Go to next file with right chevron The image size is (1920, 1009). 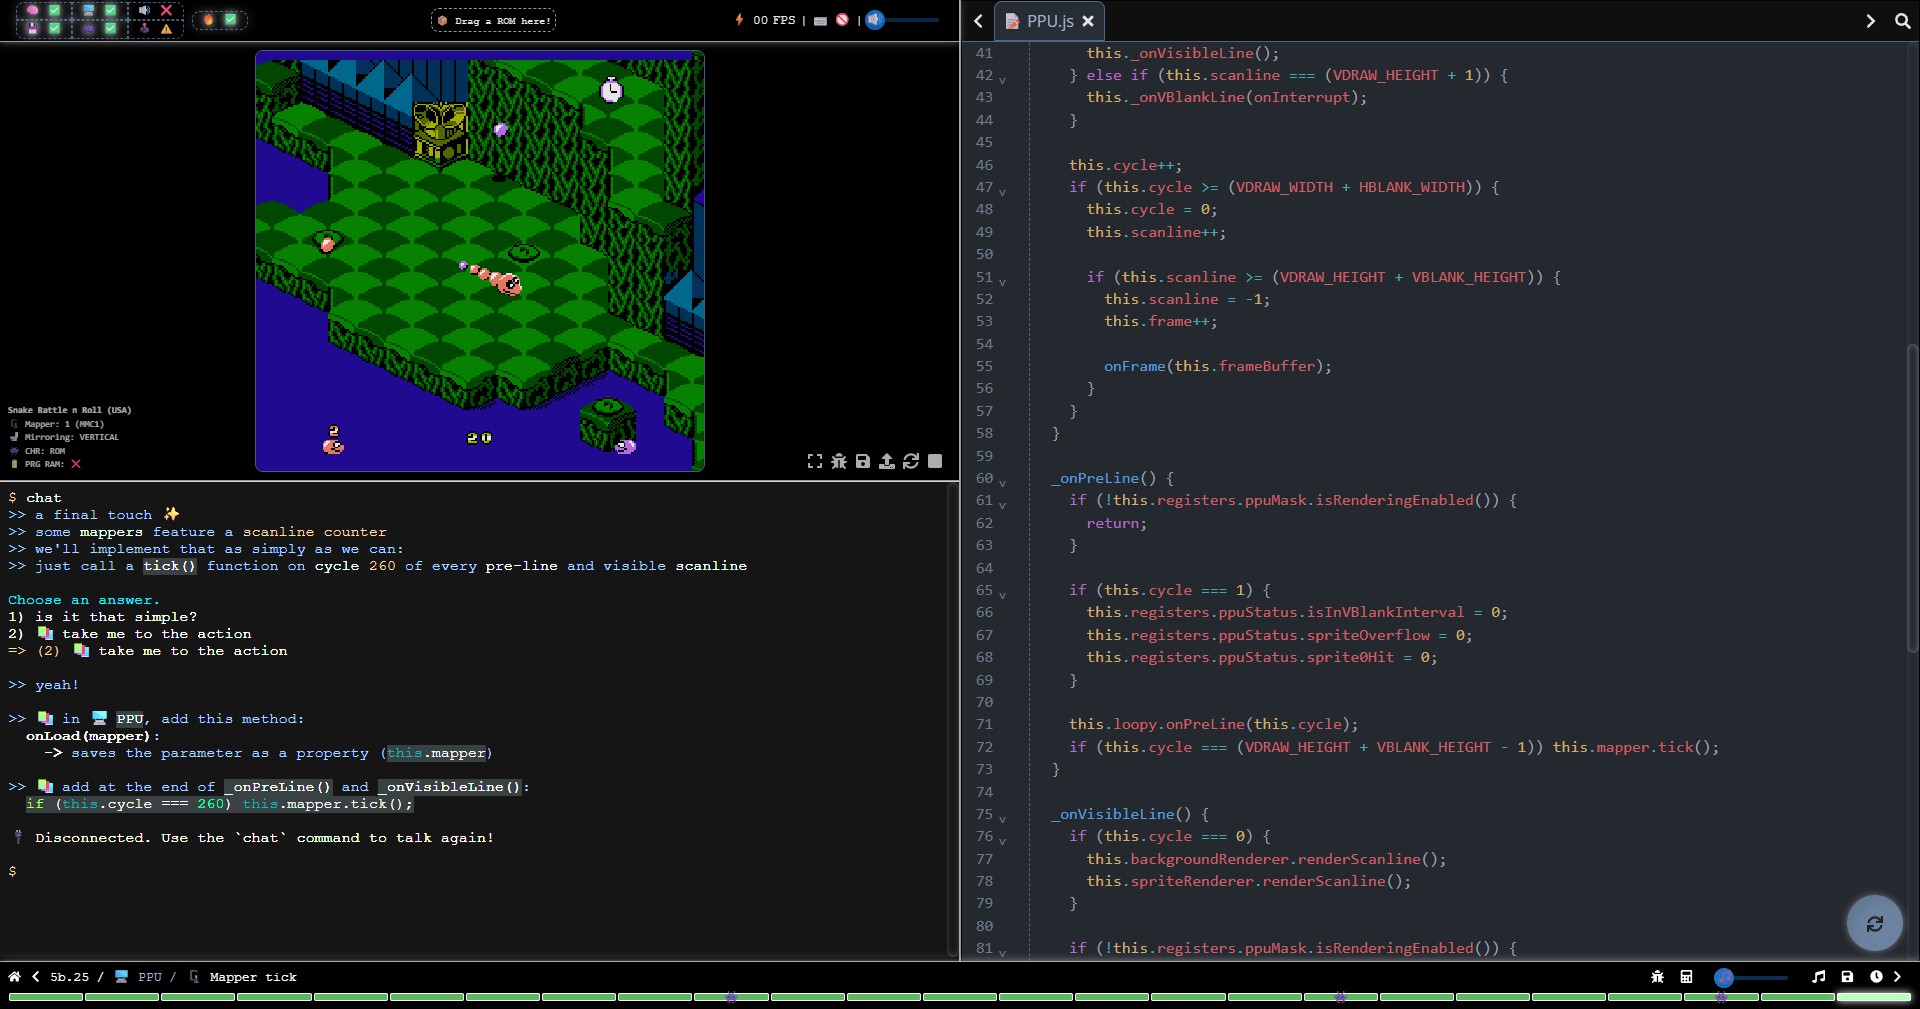[x=1870, y=21]
